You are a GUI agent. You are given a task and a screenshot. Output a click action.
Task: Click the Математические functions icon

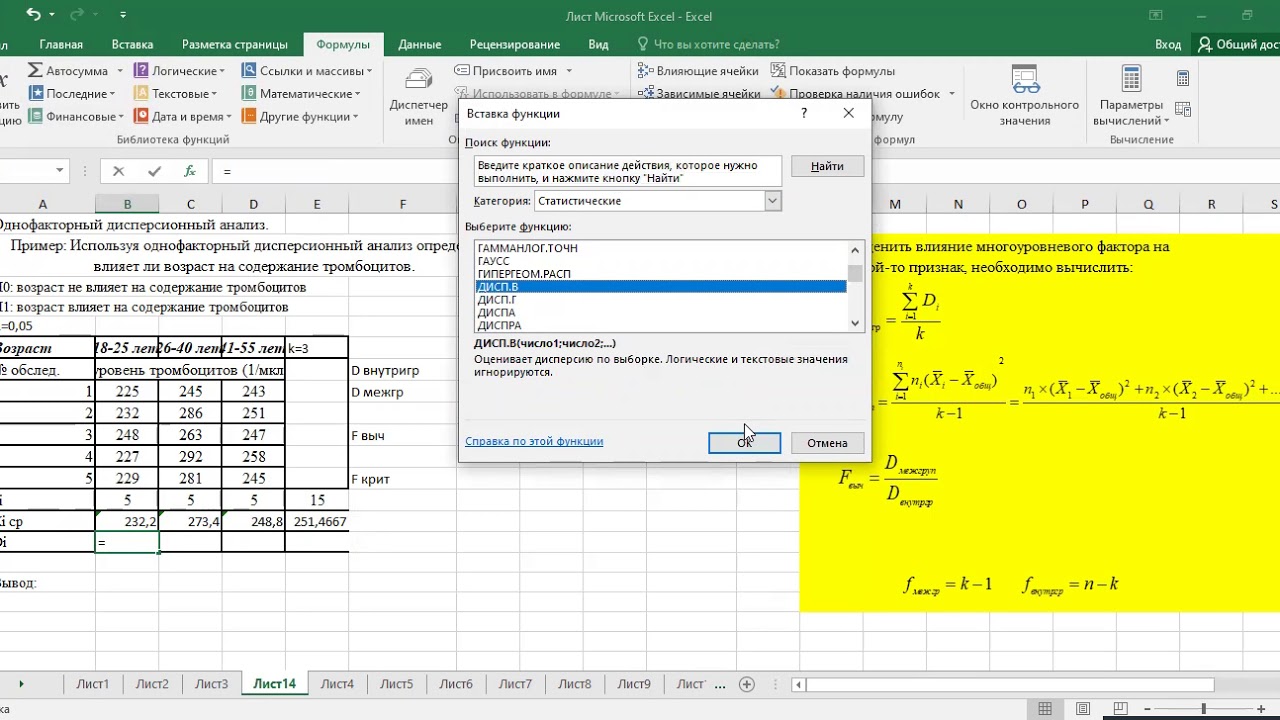pyautogui.click(x=248, y=93)
